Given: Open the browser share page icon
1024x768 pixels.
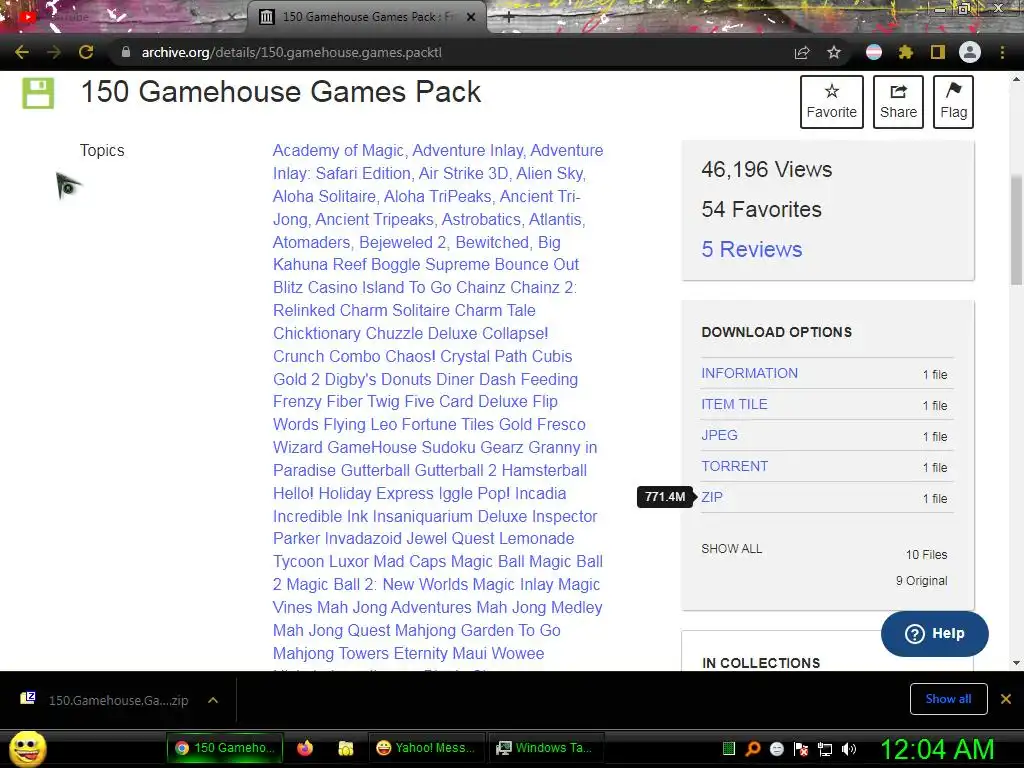Looking at the screenshot, I should coord(802,52).
